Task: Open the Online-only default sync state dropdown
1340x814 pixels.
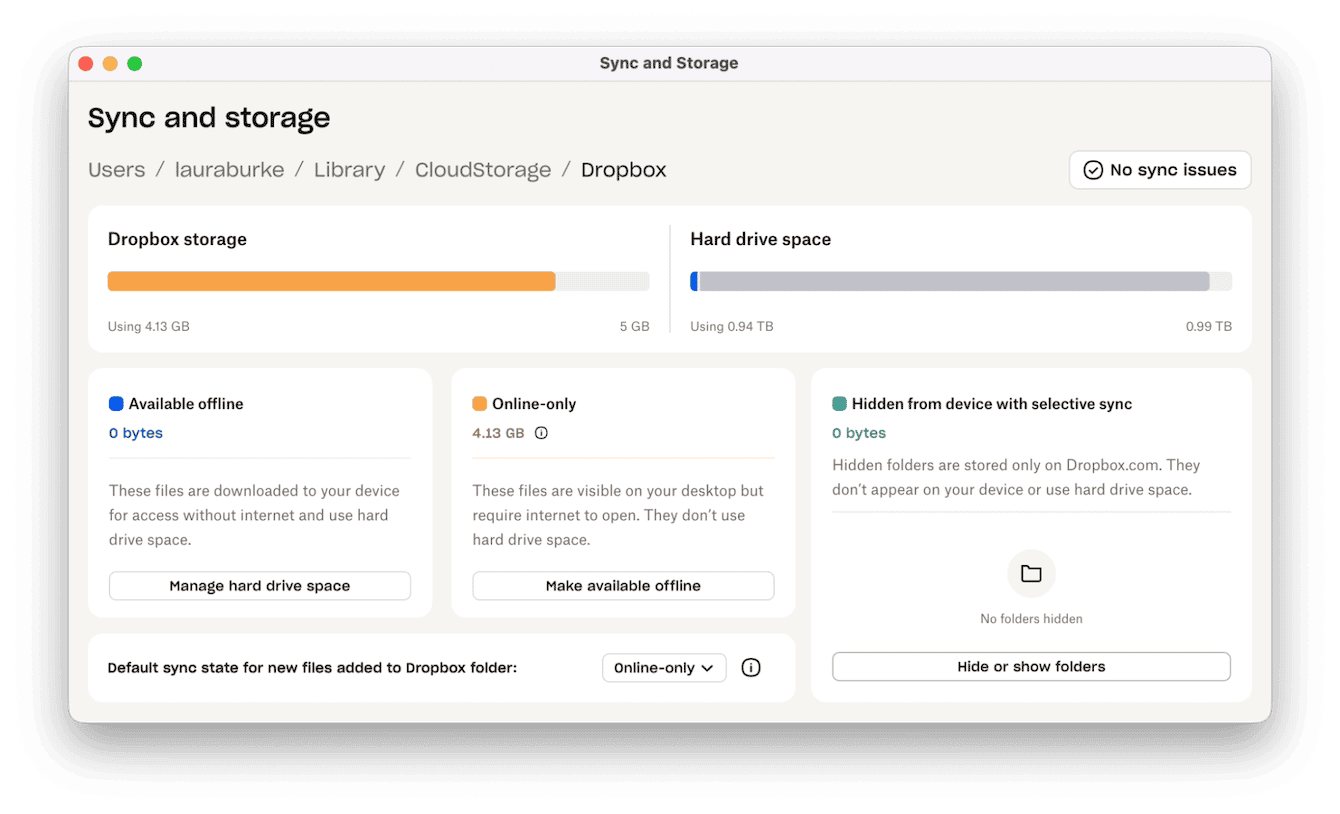Action: pyautogui.click(x=664, y=667)
